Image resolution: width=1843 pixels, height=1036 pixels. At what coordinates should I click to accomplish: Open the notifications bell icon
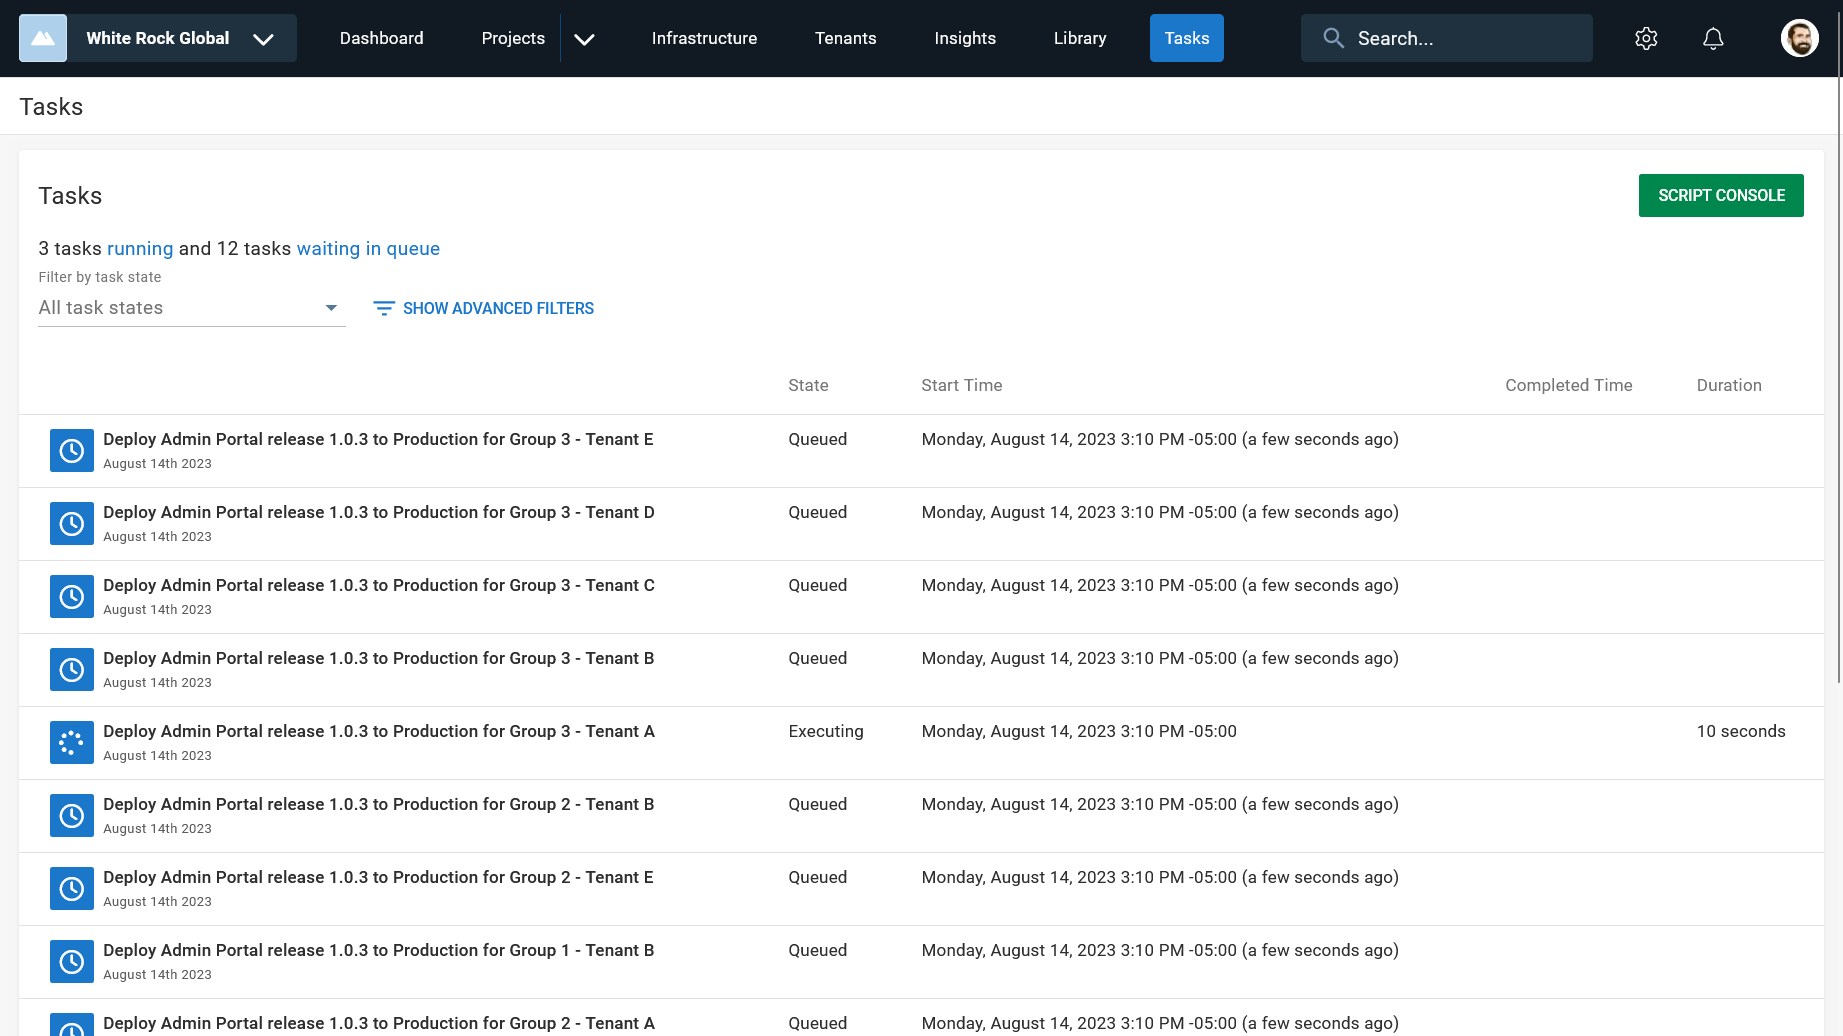1713,38
